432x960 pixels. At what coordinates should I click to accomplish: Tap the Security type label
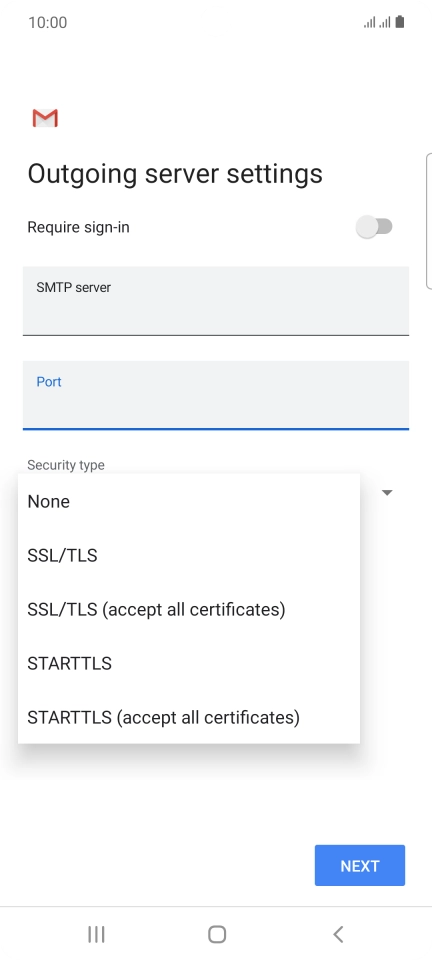pyautogui.click(x=65, y=465)
